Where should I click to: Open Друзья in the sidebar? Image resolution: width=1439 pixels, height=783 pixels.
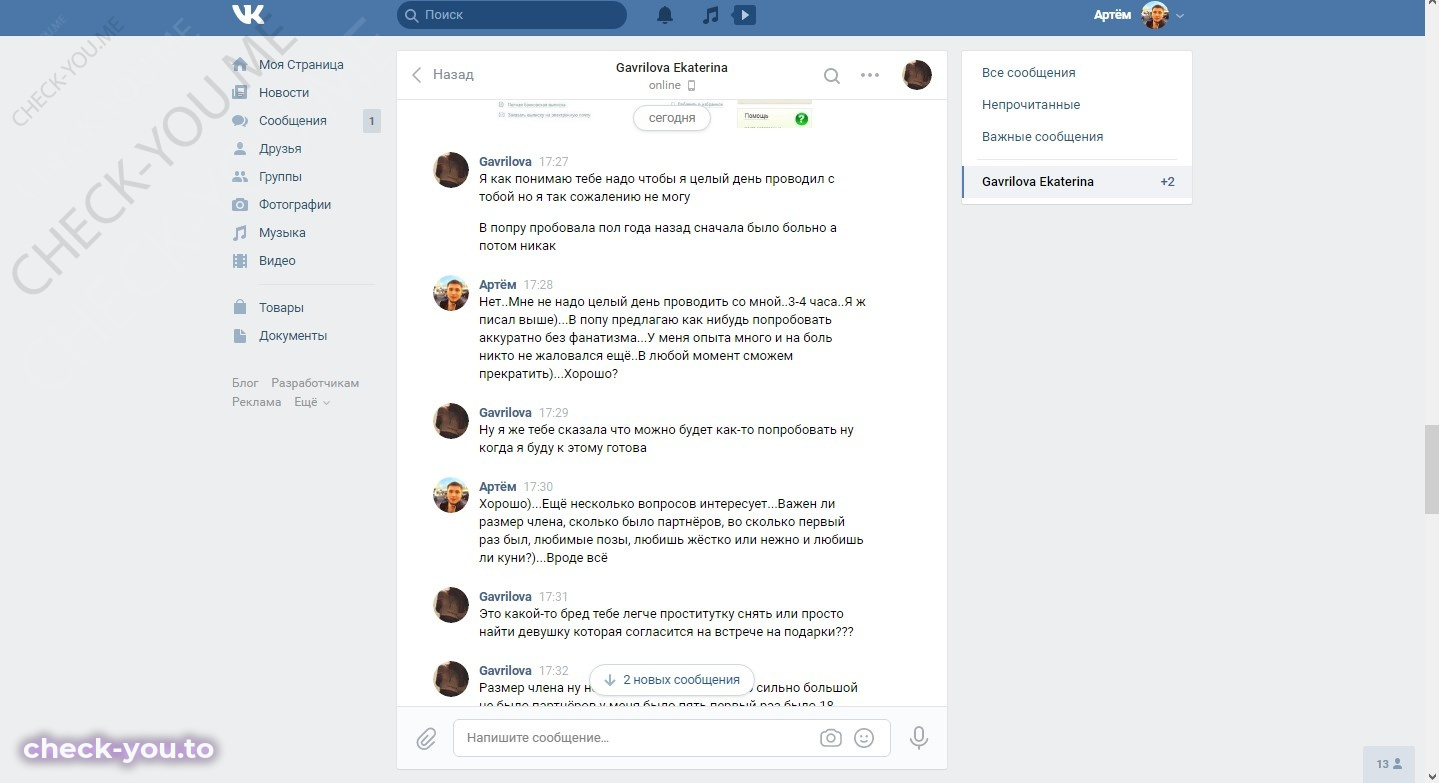[x=280, y=149]
